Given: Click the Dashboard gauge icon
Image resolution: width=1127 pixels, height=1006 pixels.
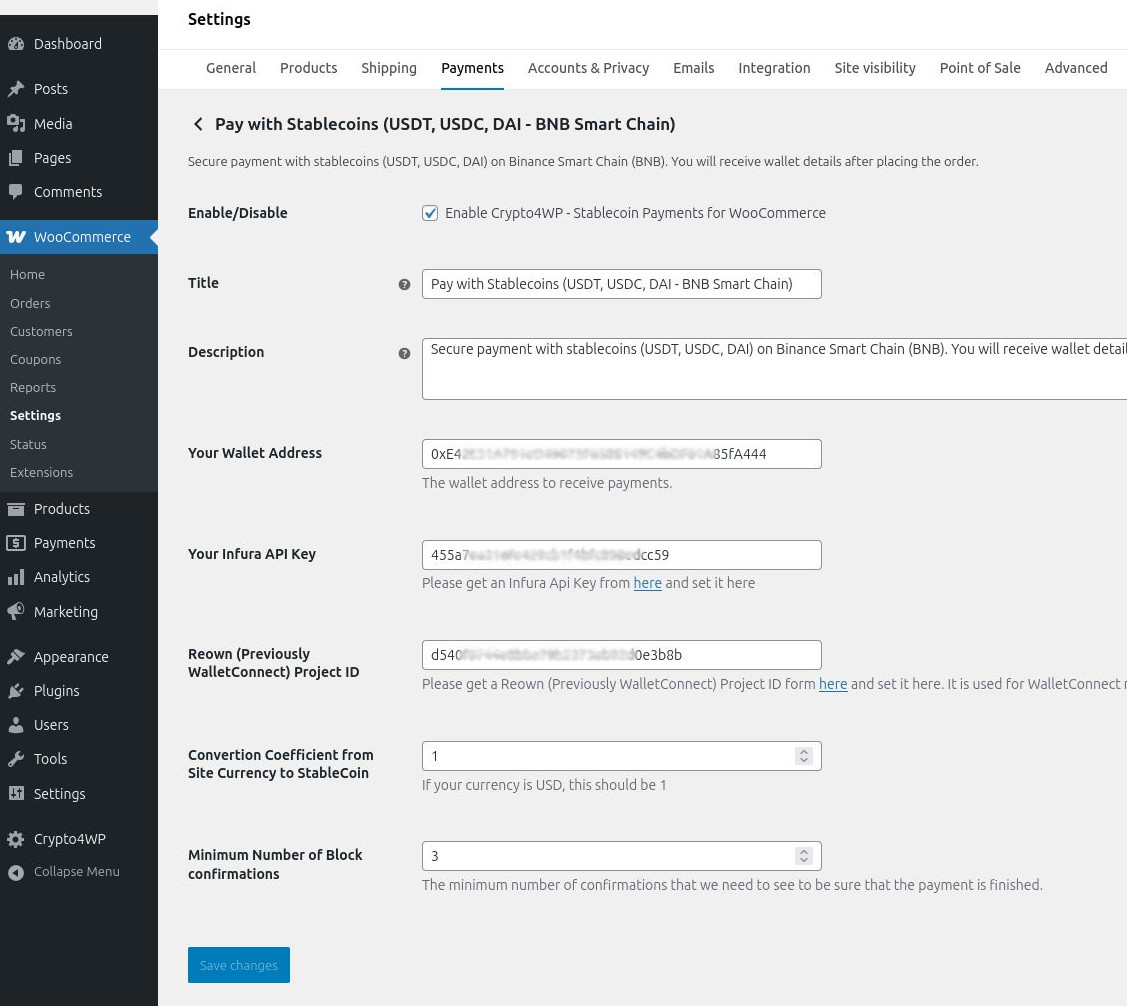Looking at the screenshot, I should [x=16, y=44].
